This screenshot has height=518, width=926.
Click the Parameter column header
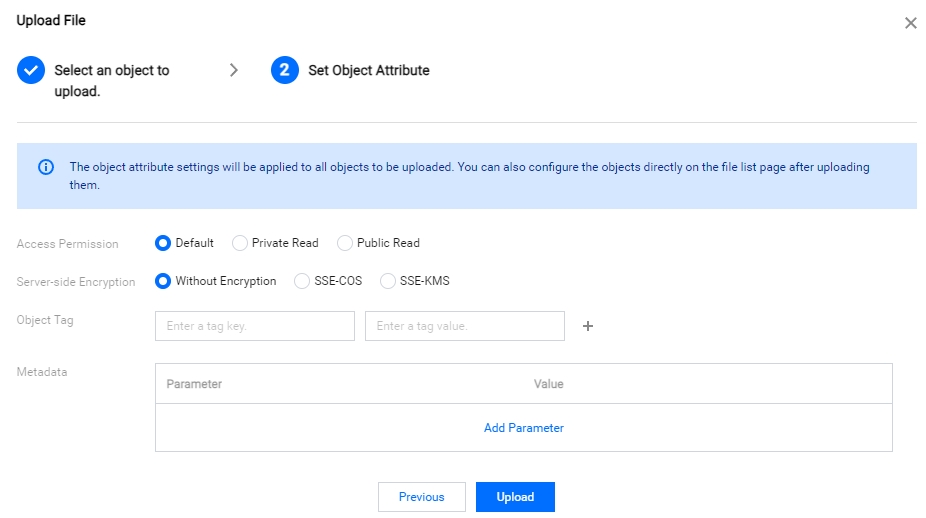pyautogui.click(x=194, y=384)
